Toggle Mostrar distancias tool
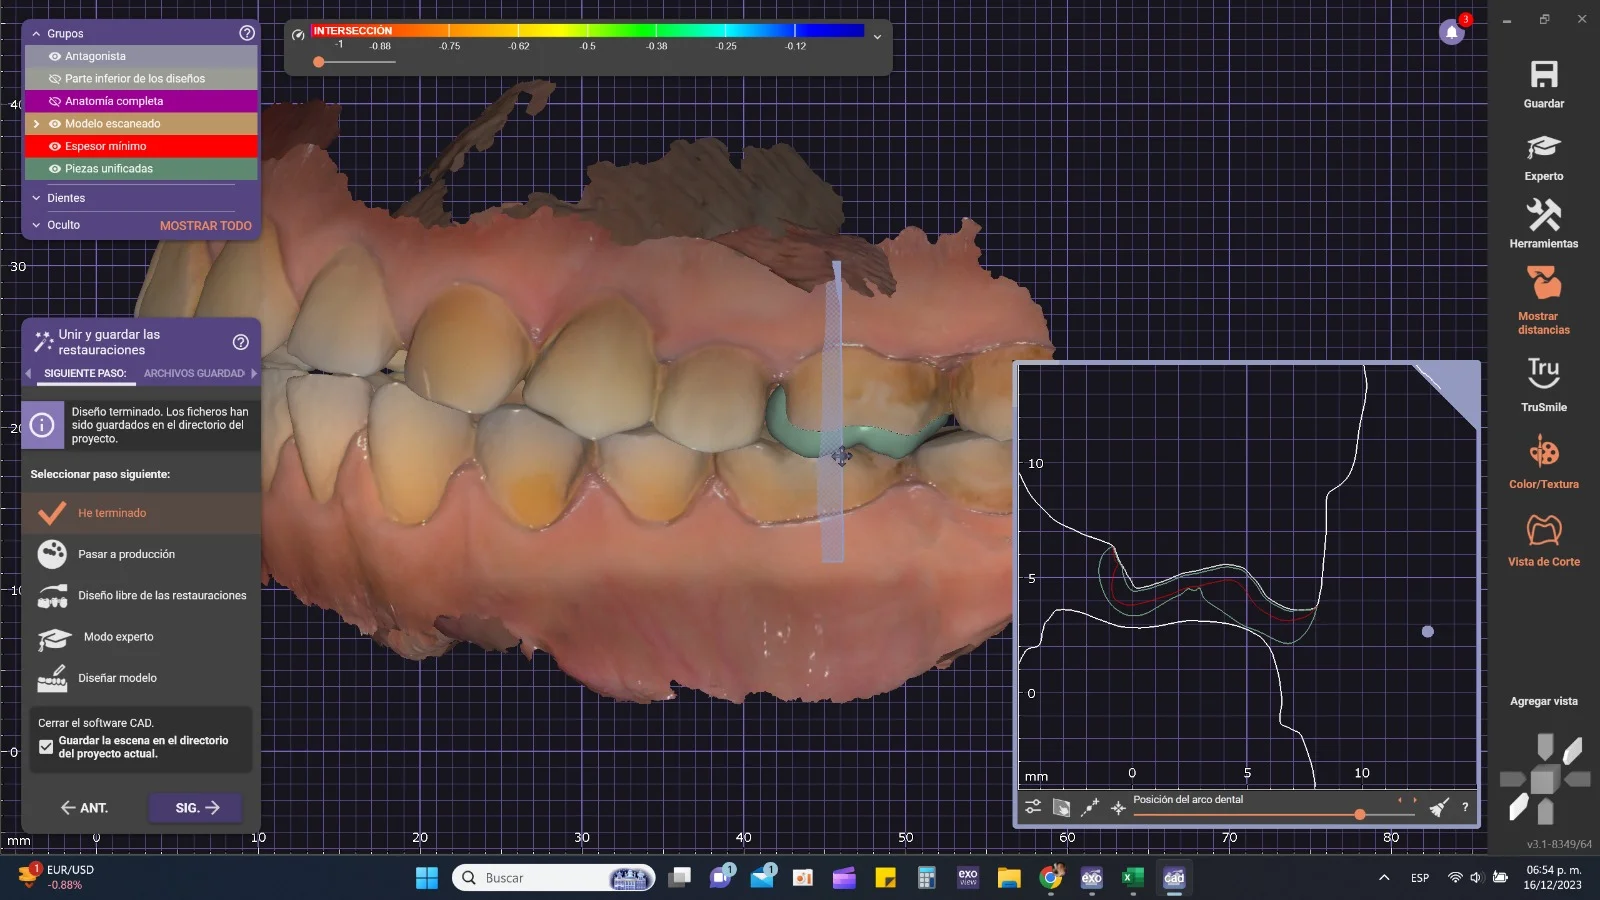Screen dimensions: 1600x900 point(1543,285)
